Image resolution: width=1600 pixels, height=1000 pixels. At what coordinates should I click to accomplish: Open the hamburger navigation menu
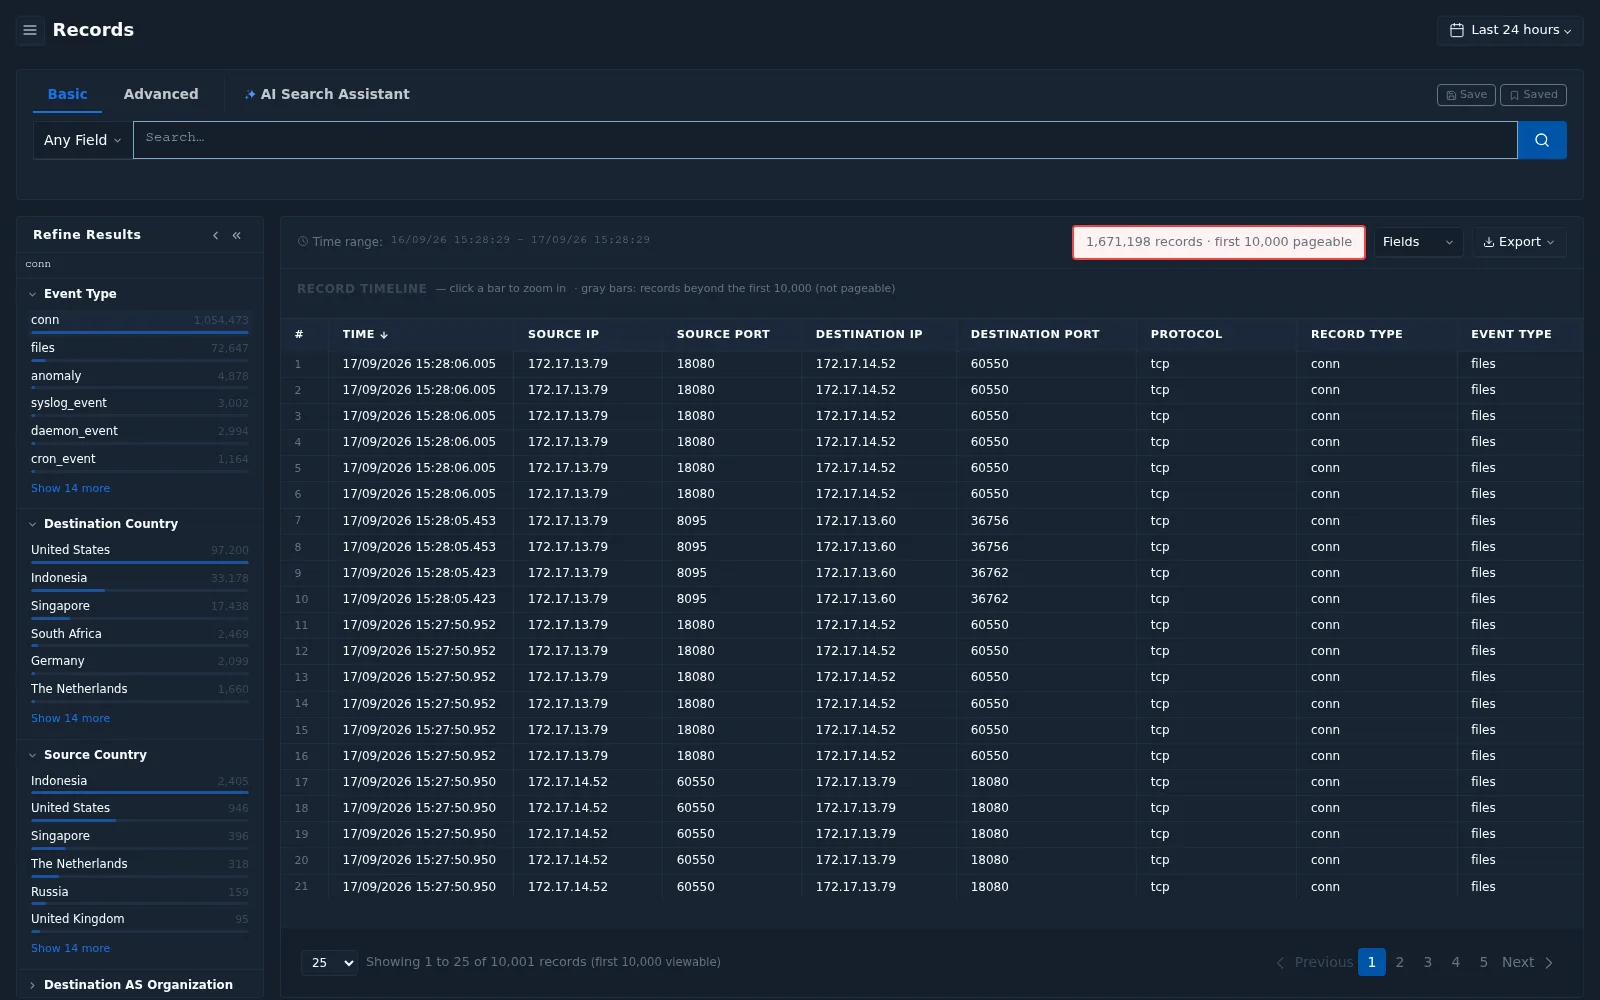pyautogui.click(x=30, y=30)
